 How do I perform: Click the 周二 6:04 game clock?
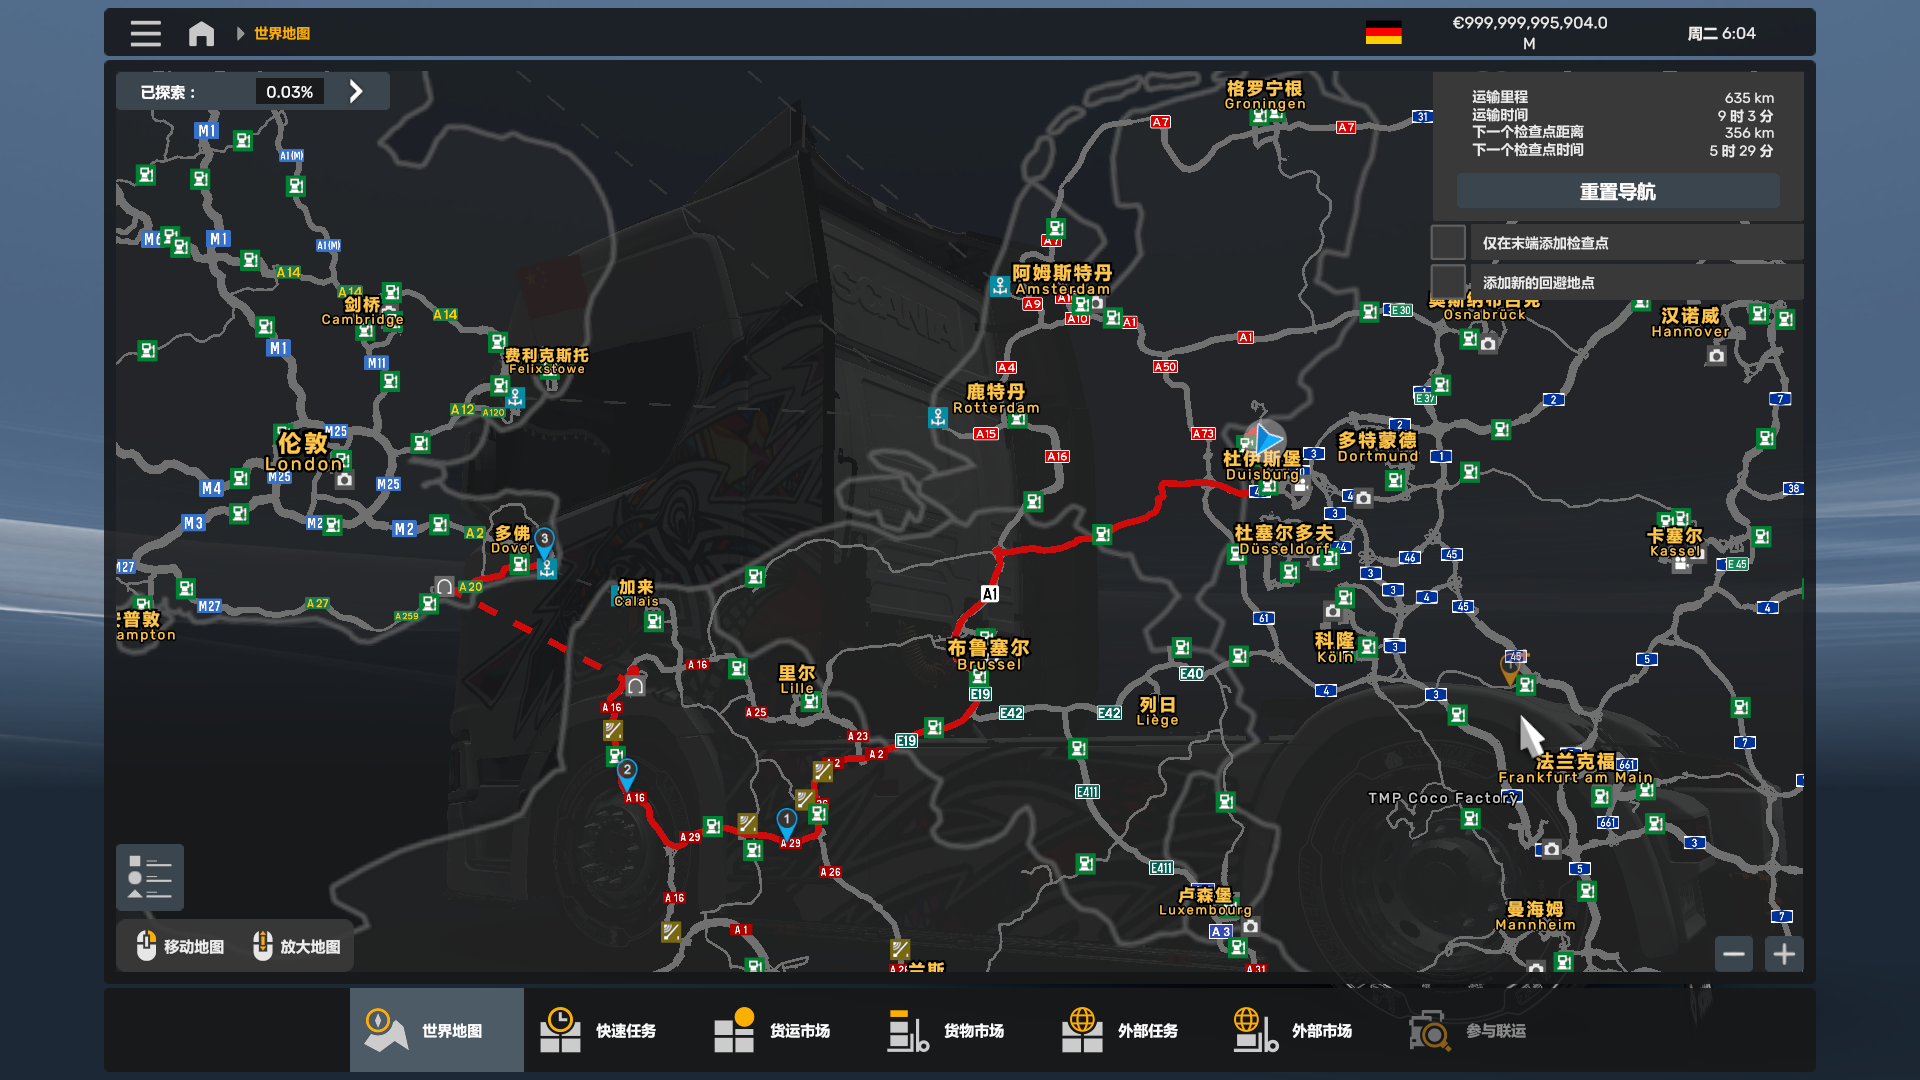pyautogui.click(x=1721, y=33)
